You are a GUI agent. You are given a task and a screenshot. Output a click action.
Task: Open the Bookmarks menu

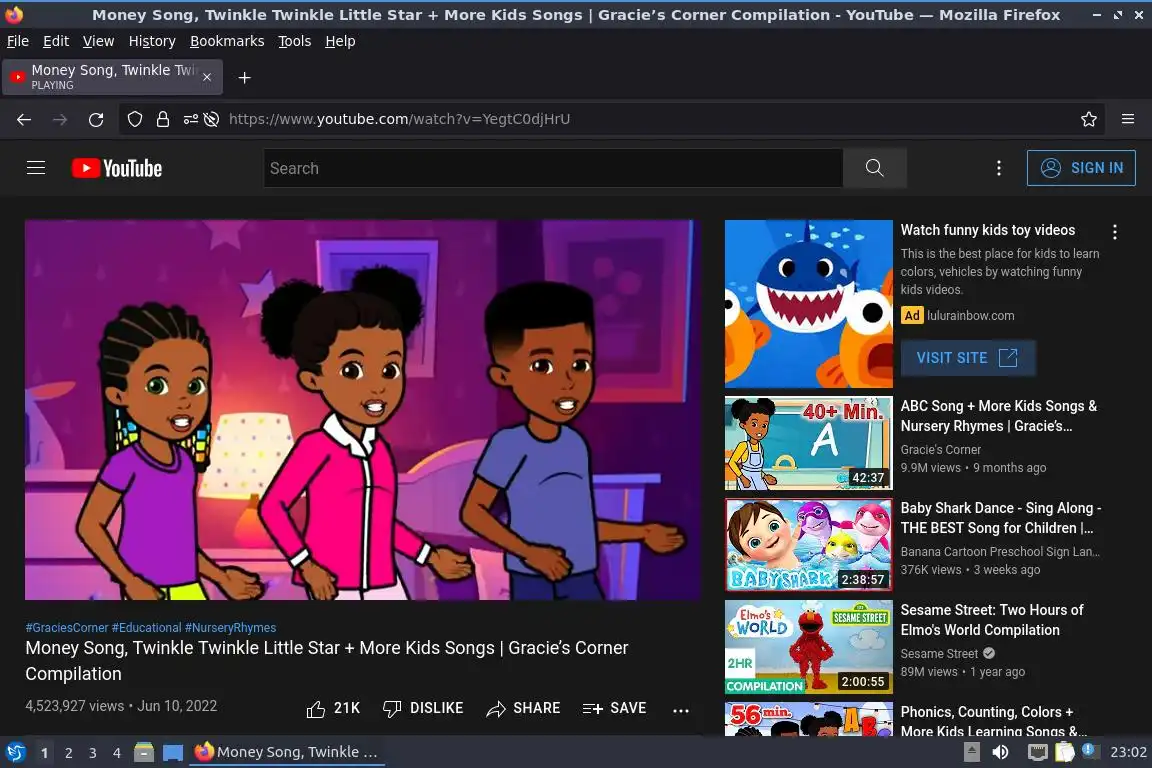click(227, 41)
